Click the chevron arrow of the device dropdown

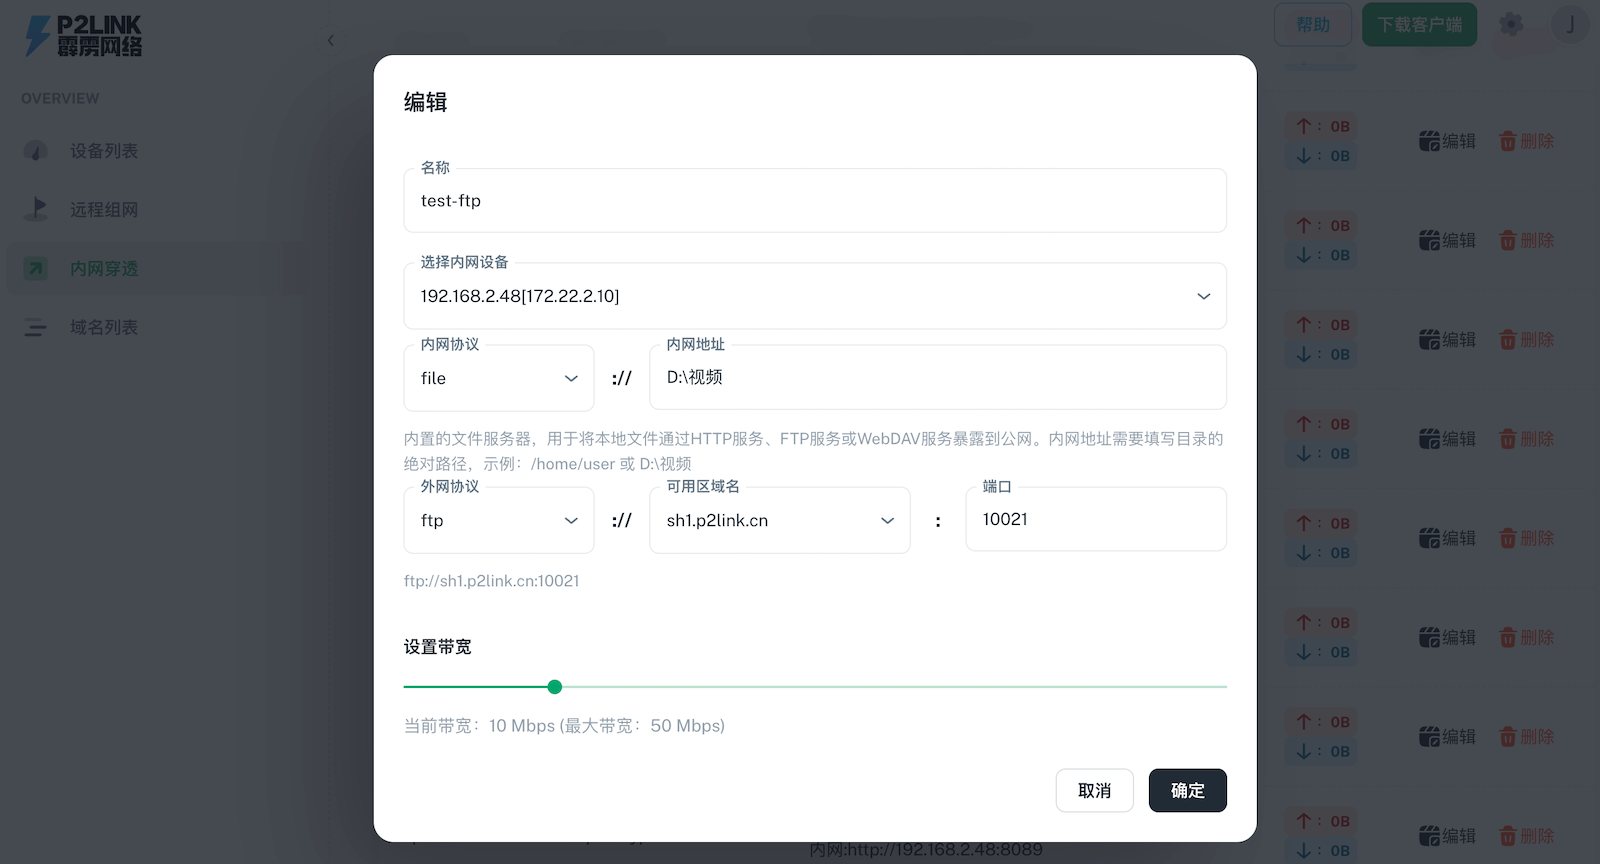point(1204,296)
